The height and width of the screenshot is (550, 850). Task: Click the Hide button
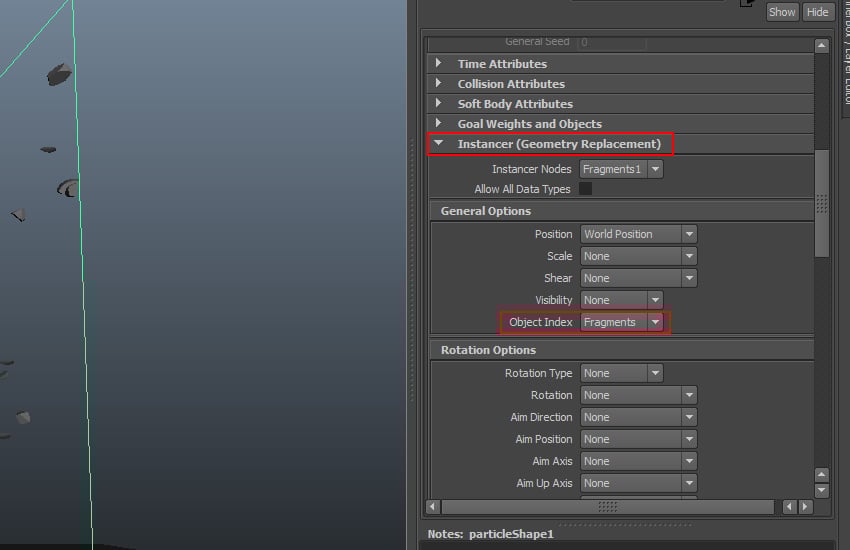[x=817, y=12]
